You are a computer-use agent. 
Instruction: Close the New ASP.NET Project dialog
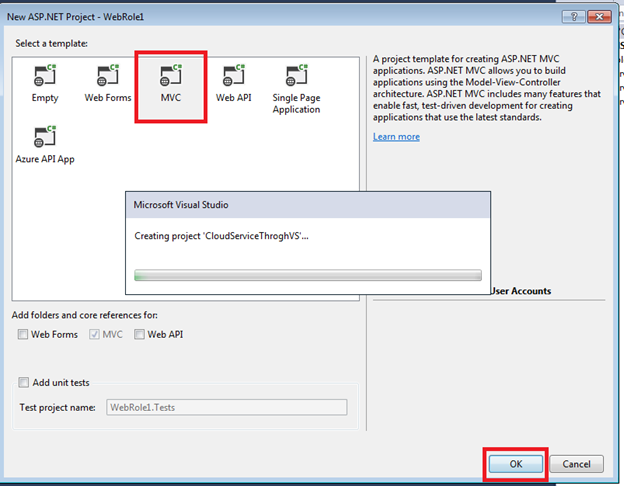coord(599,16)
